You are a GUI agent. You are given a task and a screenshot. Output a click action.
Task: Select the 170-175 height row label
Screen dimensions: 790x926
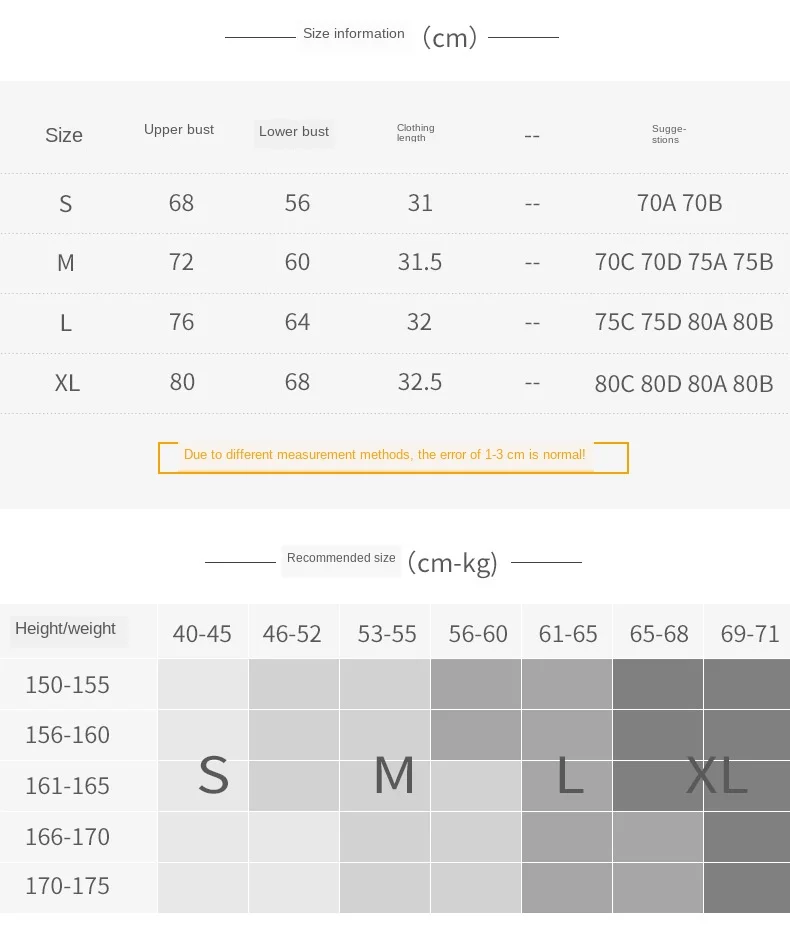pos(67,886)
